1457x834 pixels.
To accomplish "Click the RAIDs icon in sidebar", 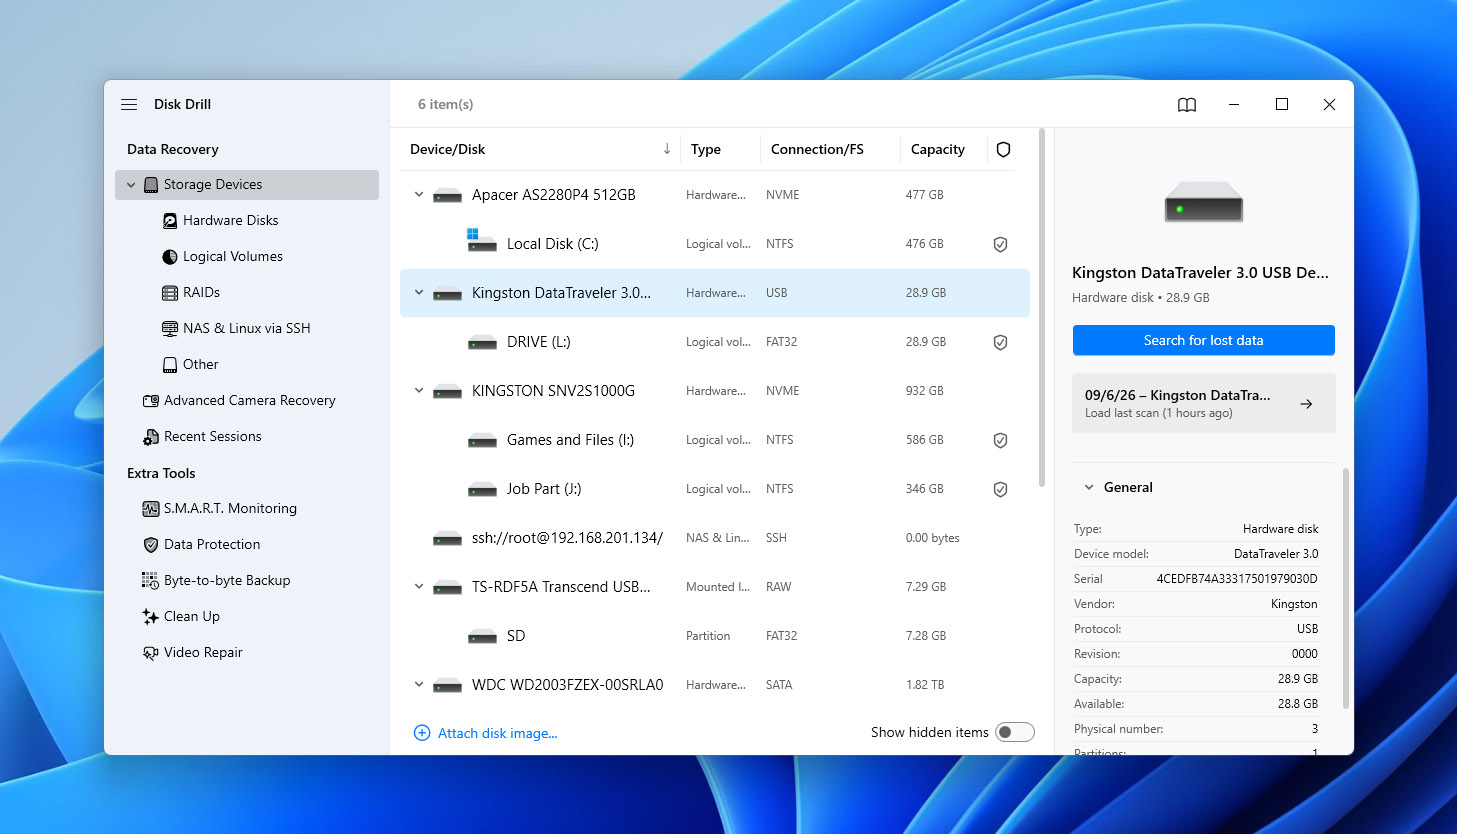I will pyautogui.click(x=170, y=293).
